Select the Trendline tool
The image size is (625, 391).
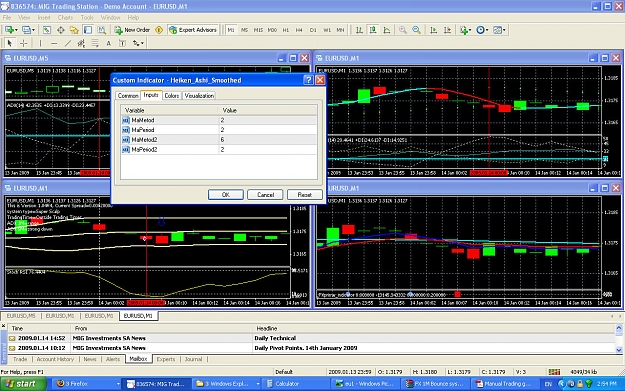tap(68, 43)
